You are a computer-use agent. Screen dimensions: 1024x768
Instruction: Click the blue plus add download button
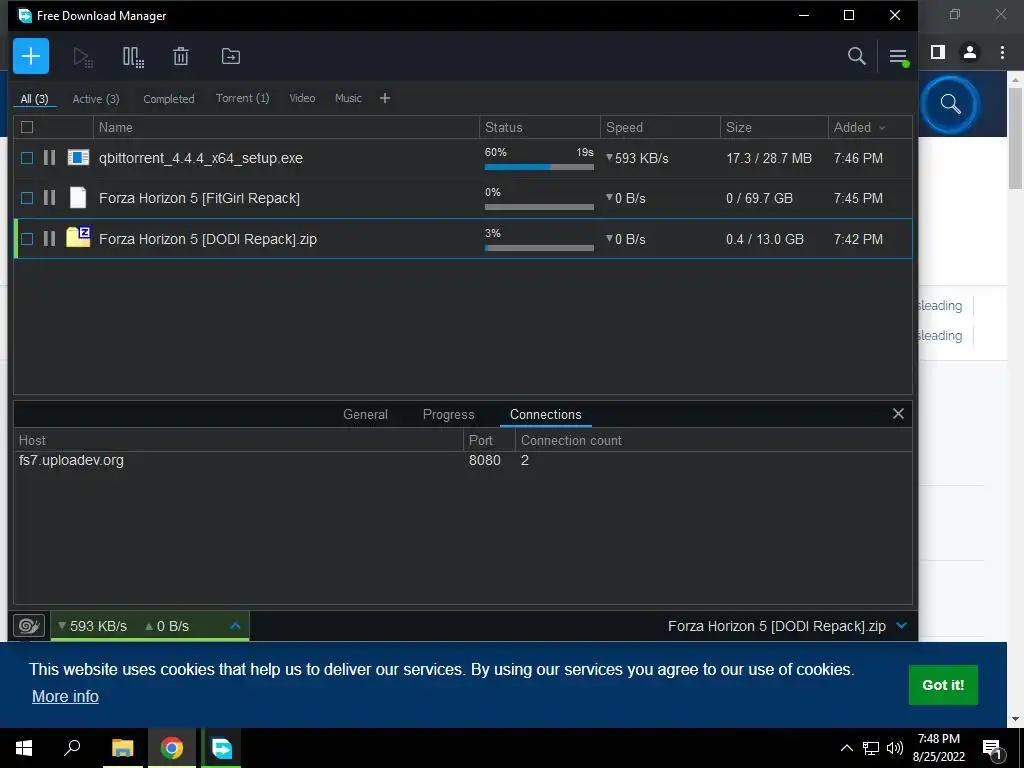pos(31,56)
